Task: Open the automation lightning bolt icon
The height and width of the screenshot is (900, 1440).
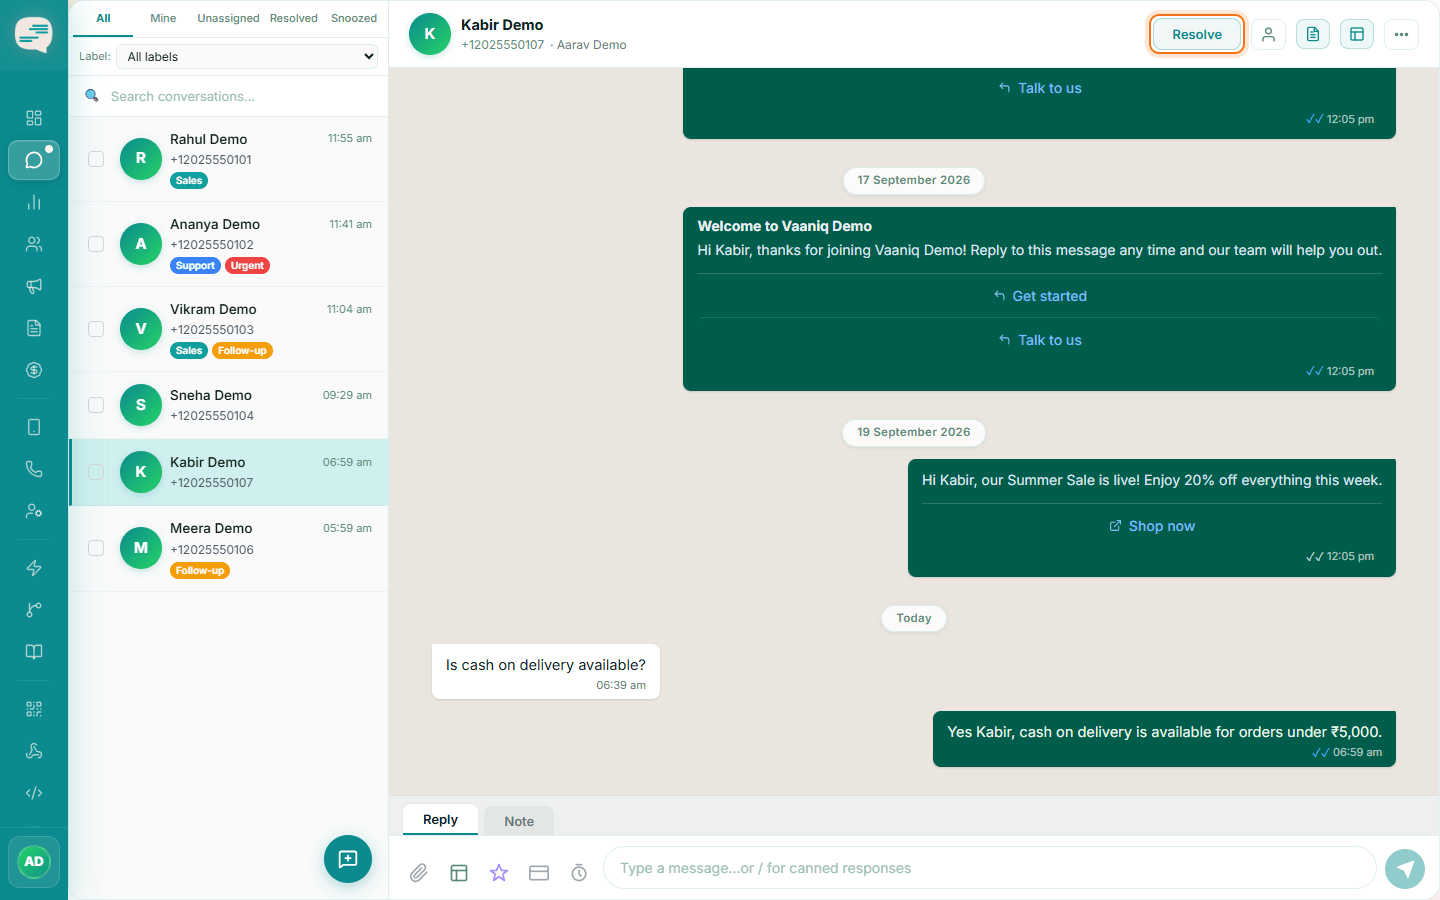Action: point(34,568)
